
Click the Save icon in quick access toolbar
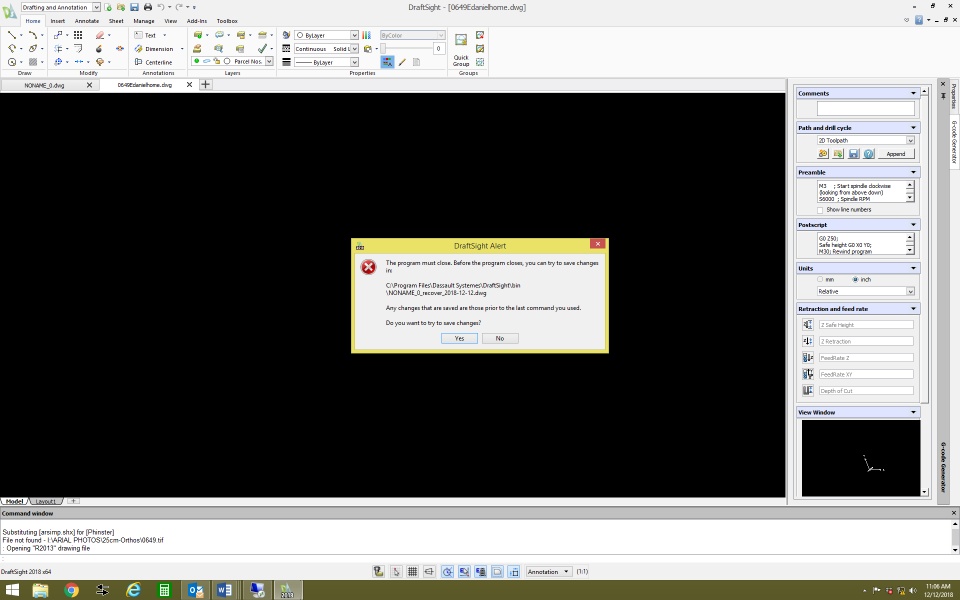point(134,7)
